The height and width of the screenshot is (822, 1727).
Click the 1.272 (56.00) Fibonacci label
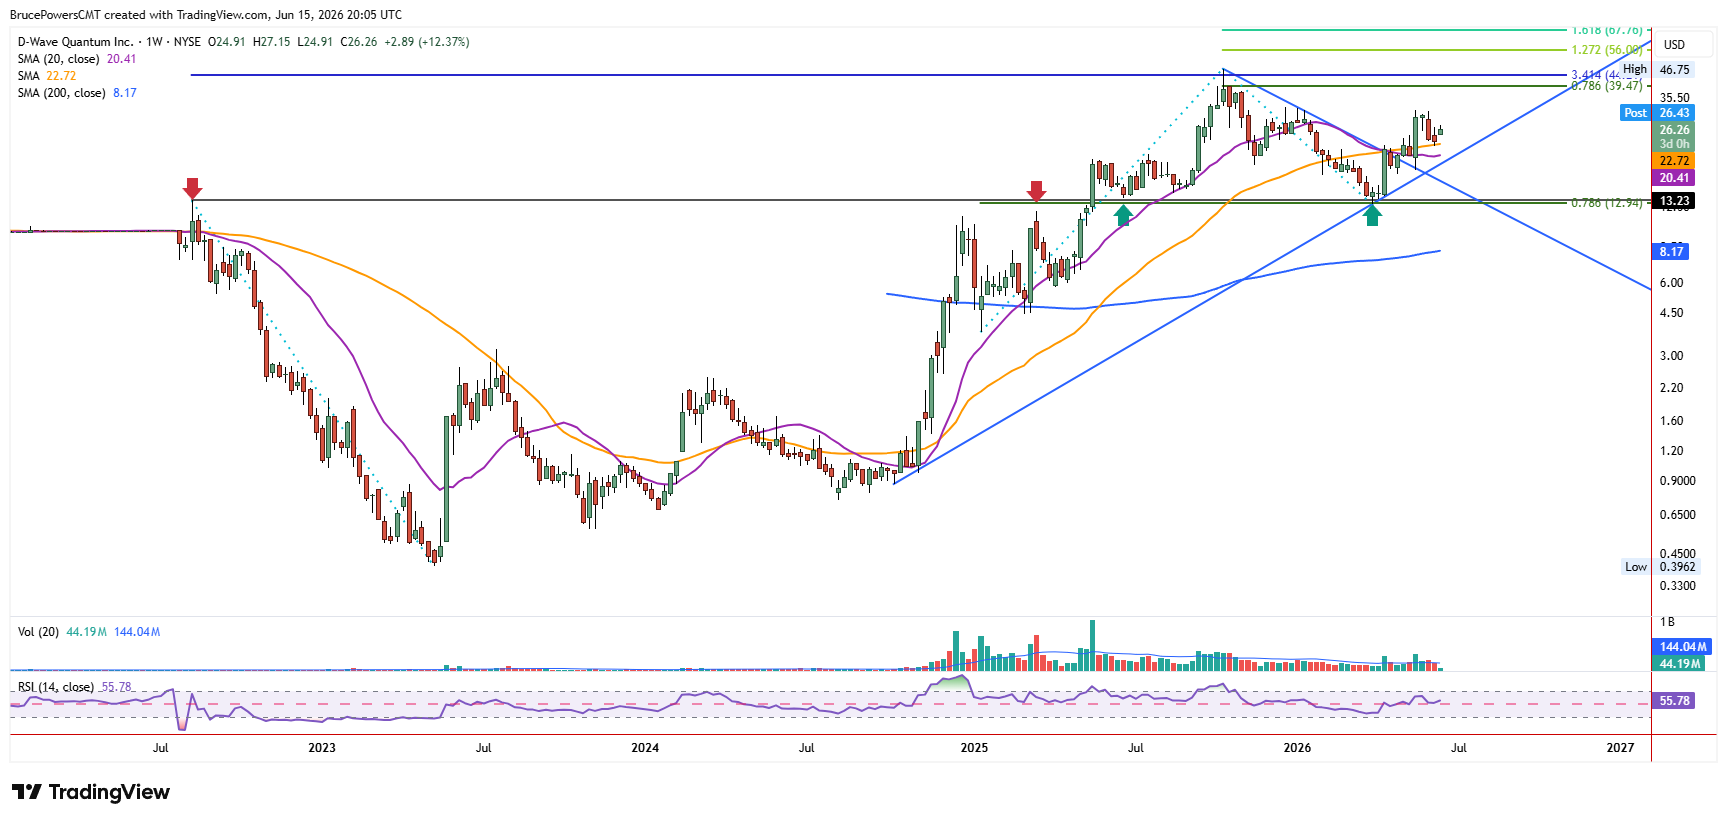pyautogui.click(x=1606, y=50)
